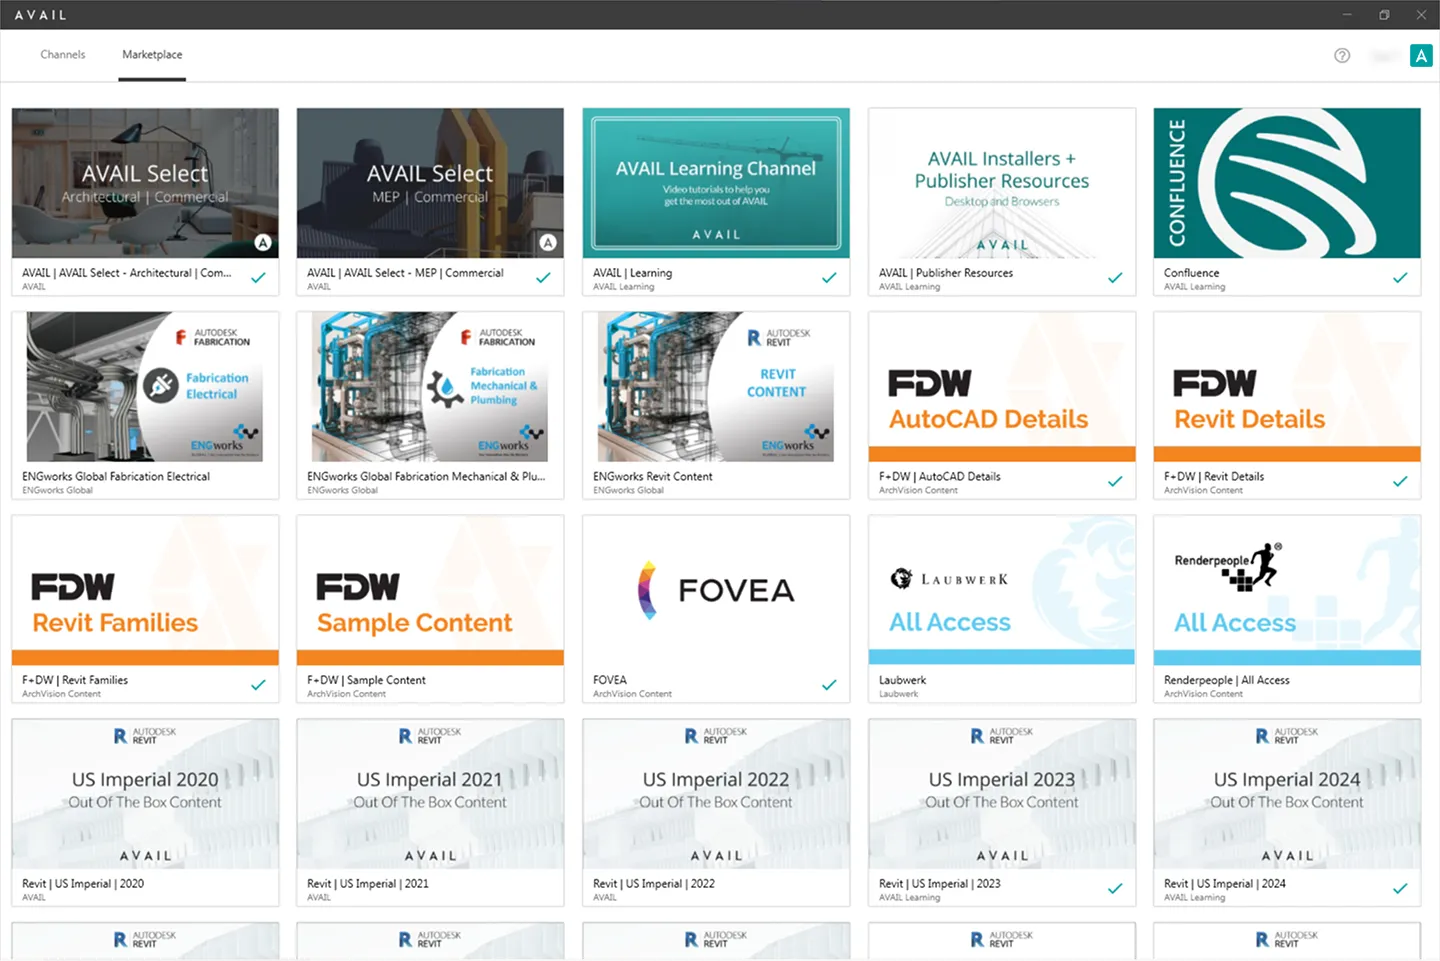Open ENGworks Revit Content thumbnail

(716, 387)
